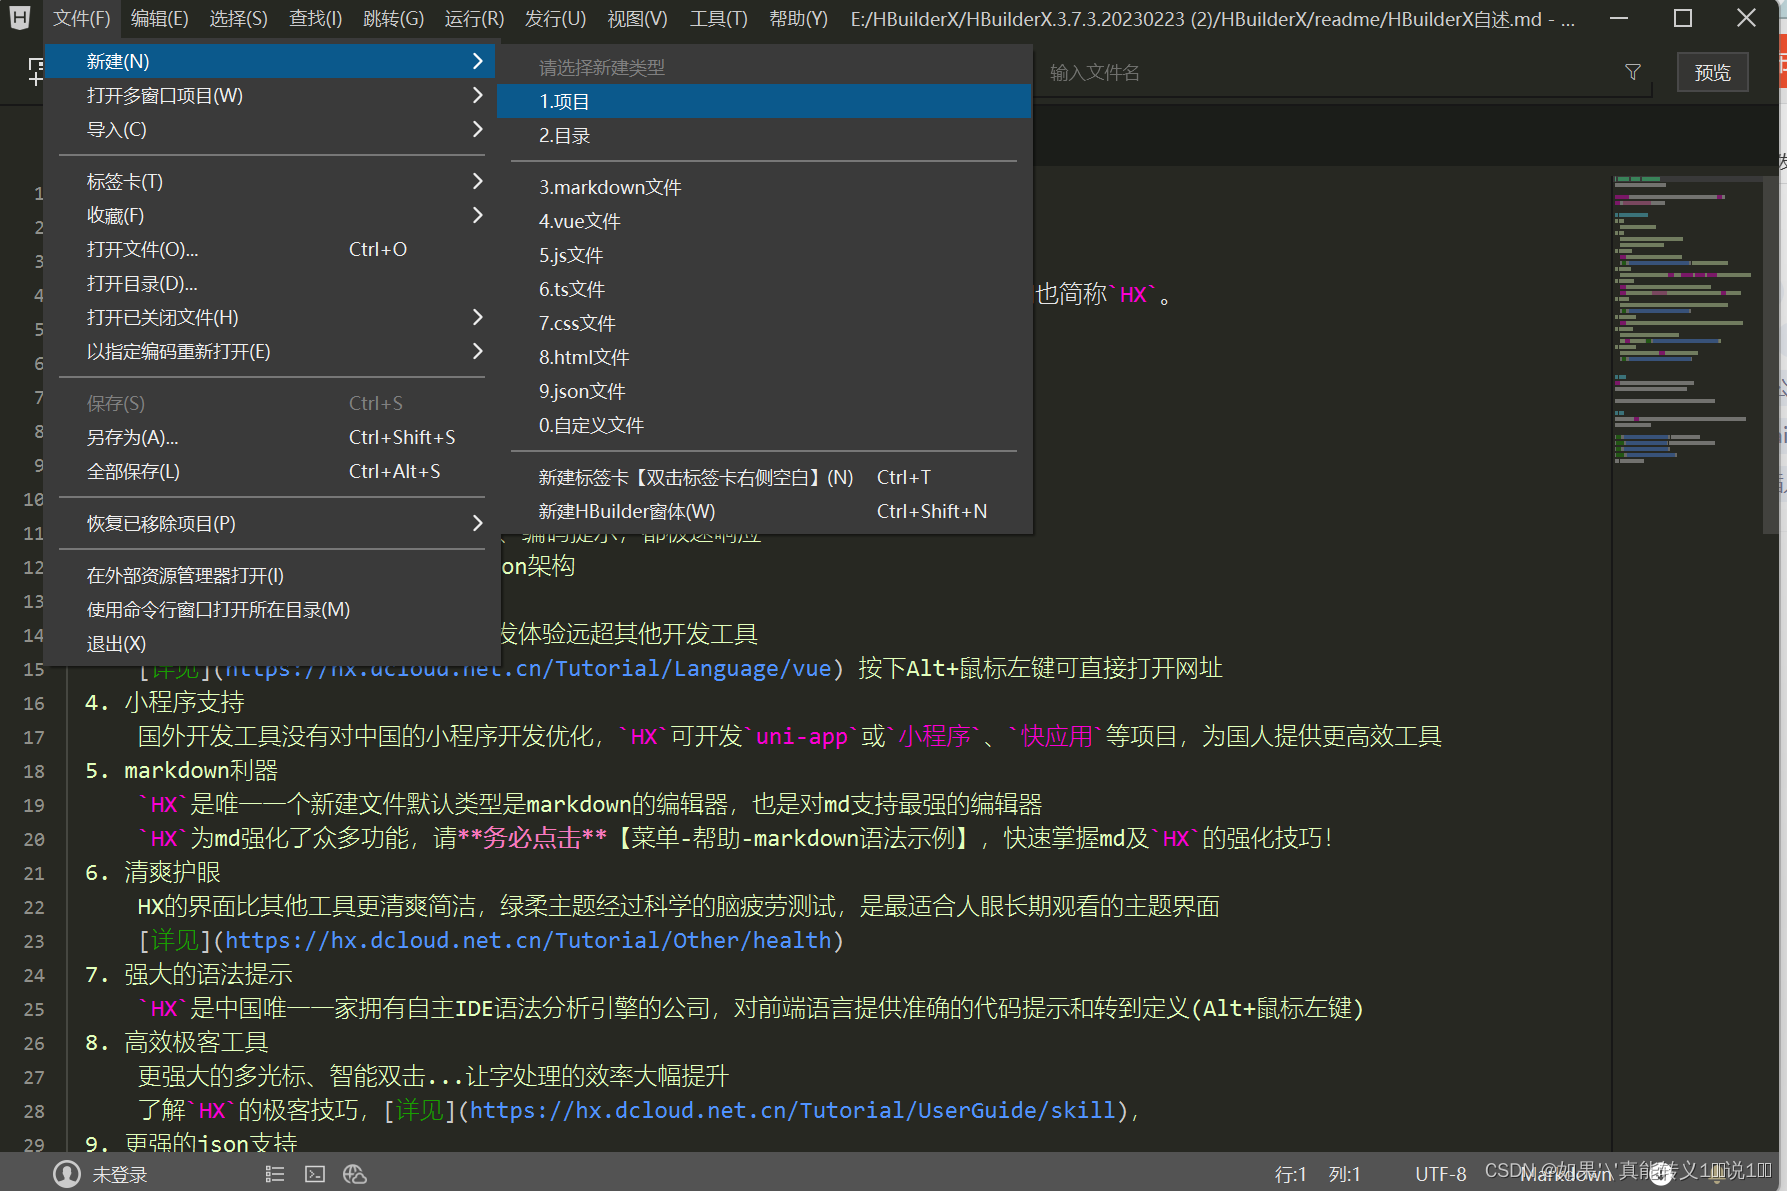Expand 以指定编码重新打开(E) submenu

[477, 351]
